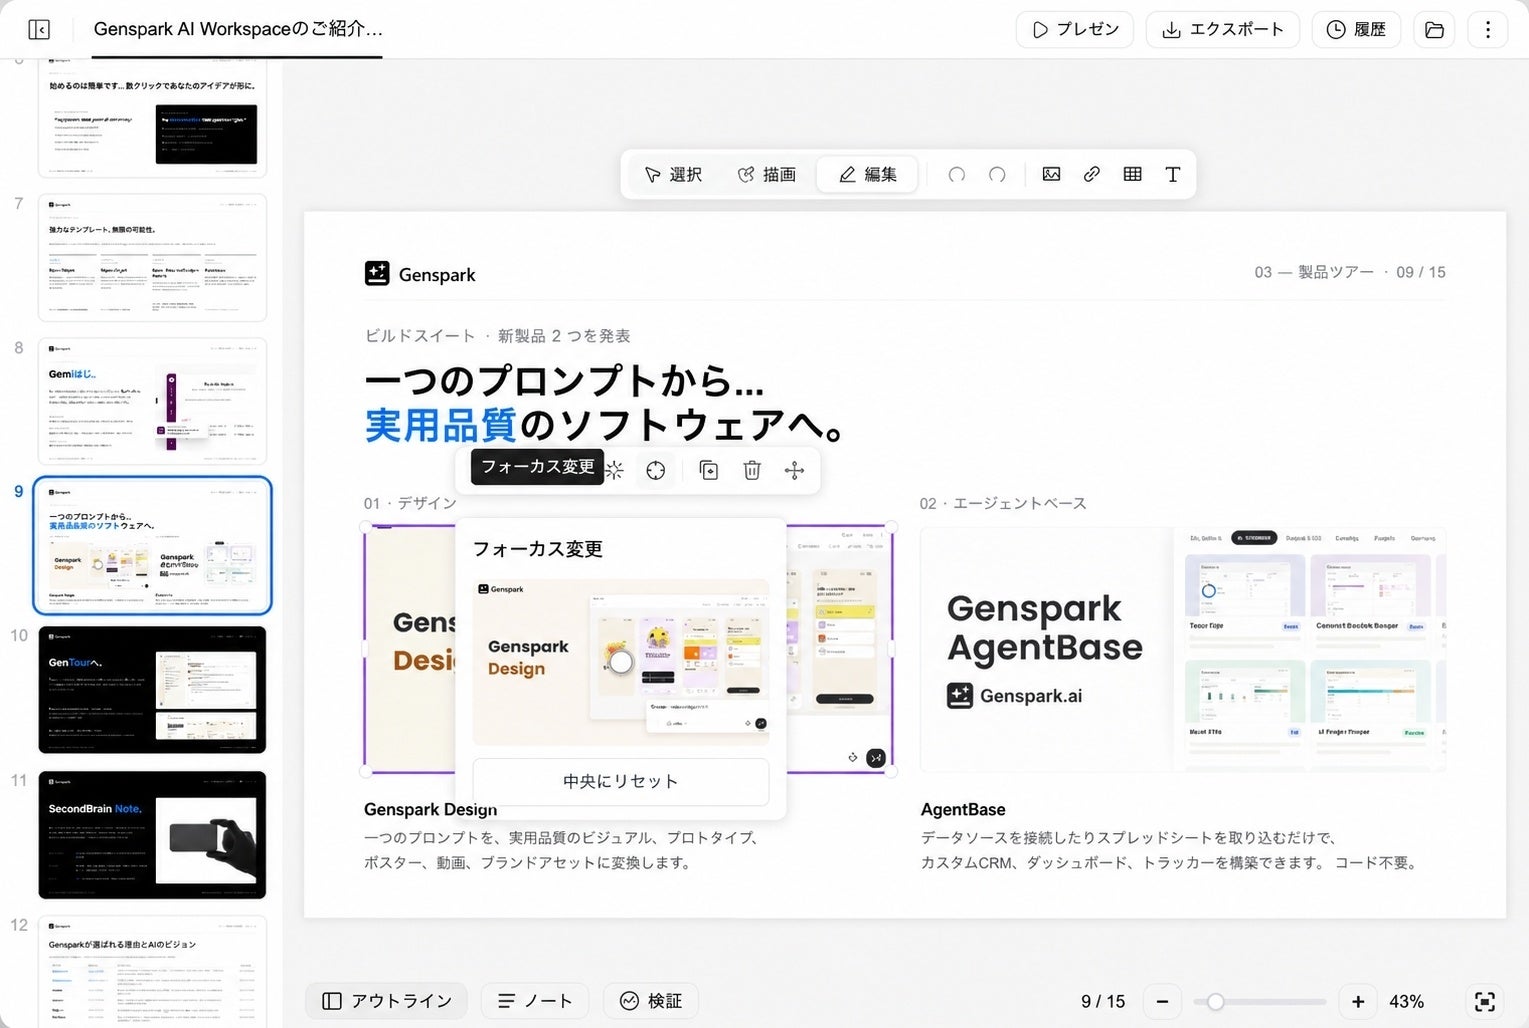Switch to the 編集 edit mode
The height and width of the screenshot is (1028, 1529).
pos(867,174)
